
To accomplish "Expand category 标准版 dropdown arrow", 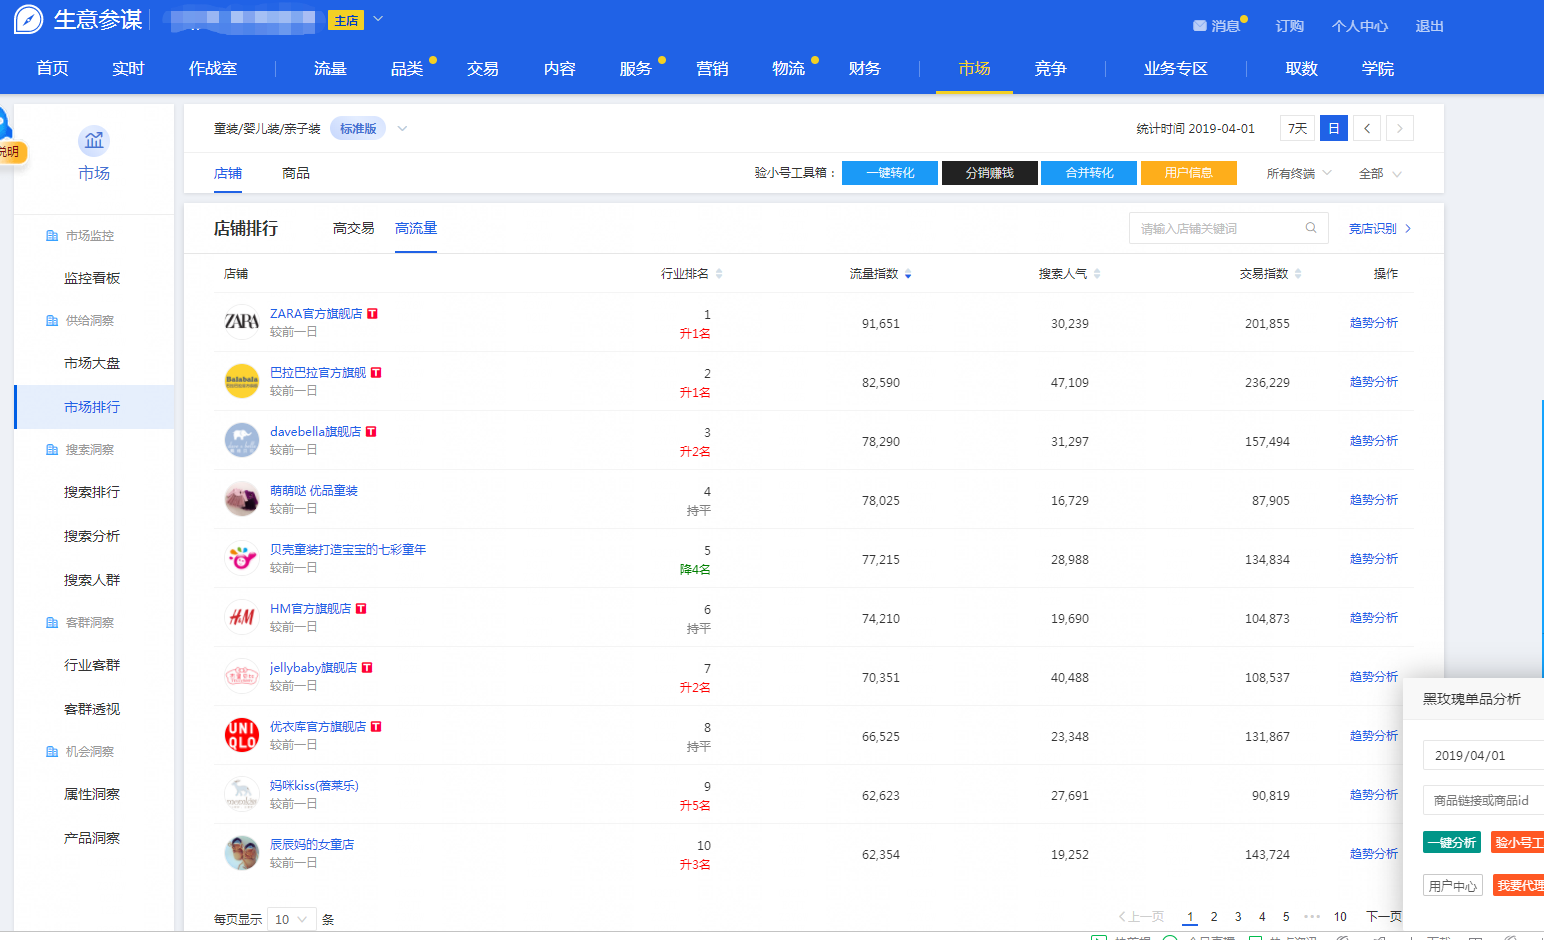I will tap(402, 129).
